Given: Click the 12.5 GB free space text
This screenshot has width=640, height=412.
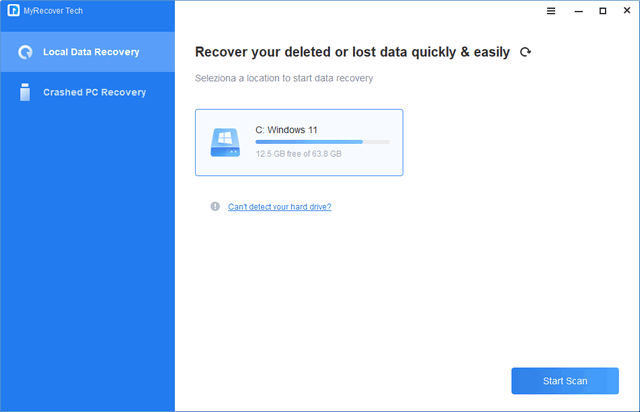Looking at the screenshot, I should click(x=298, y=154).
